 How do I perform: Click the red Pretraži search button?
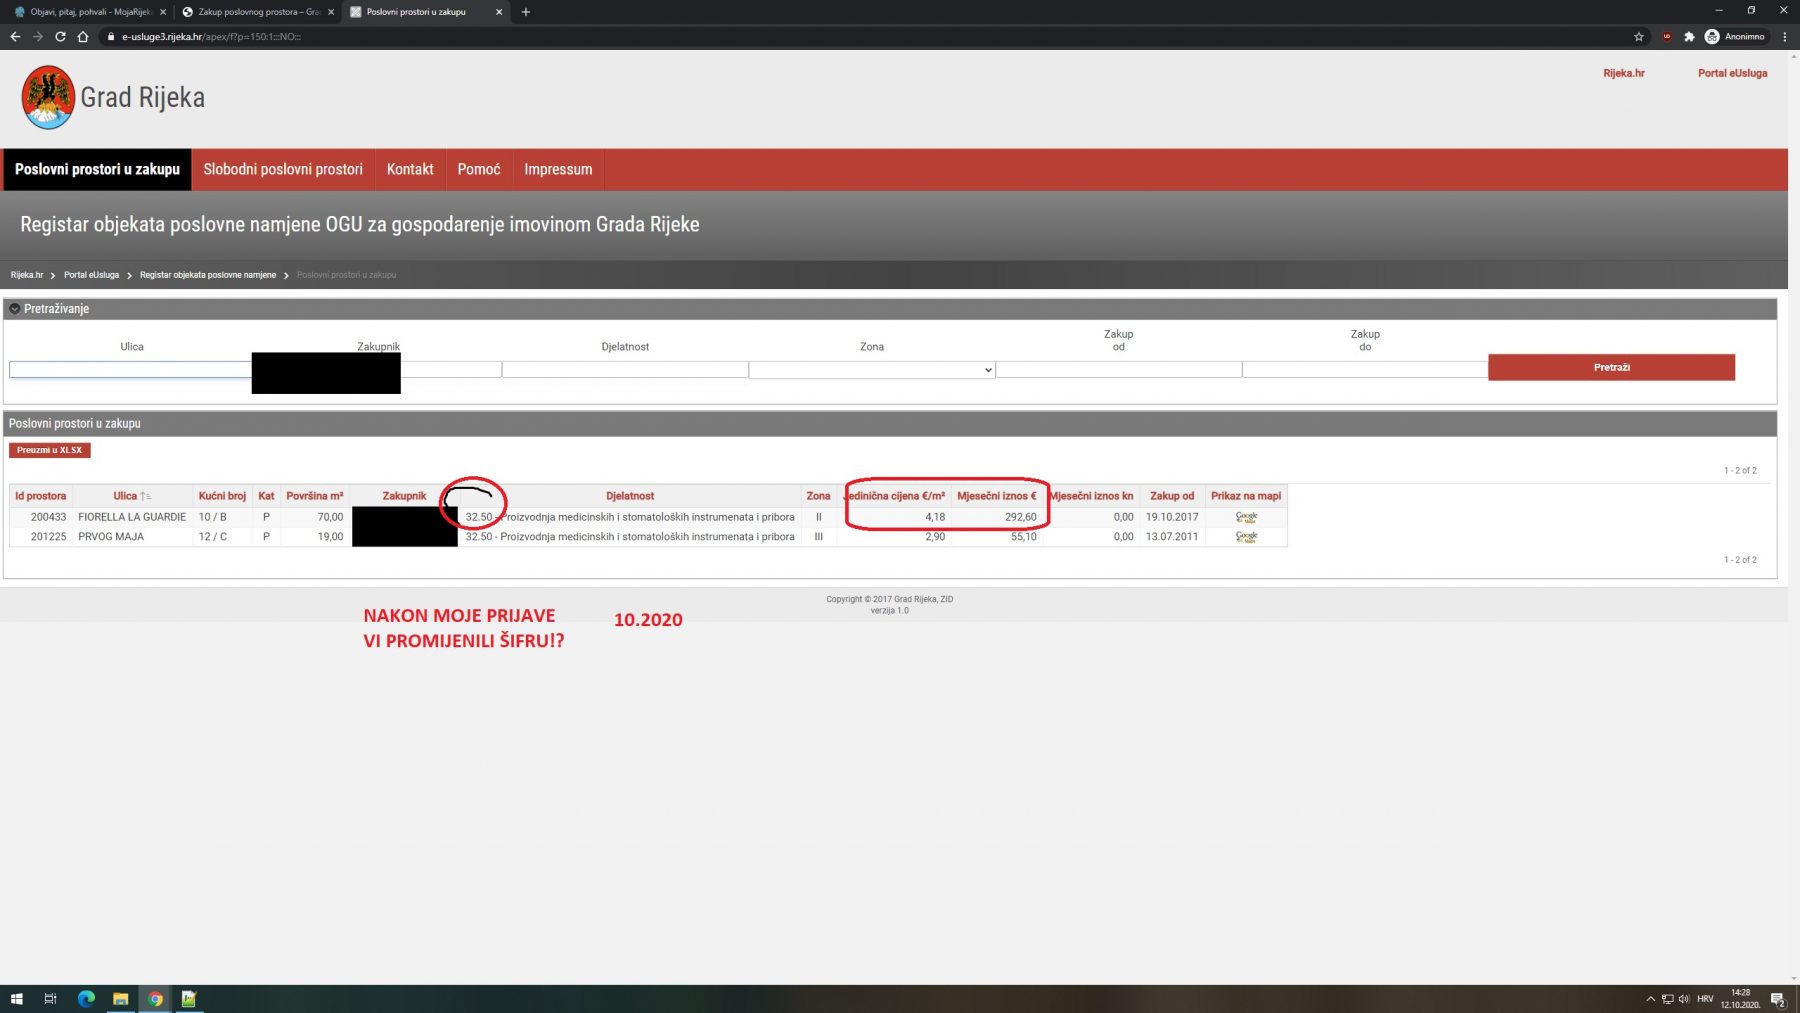pos(1610,367)
